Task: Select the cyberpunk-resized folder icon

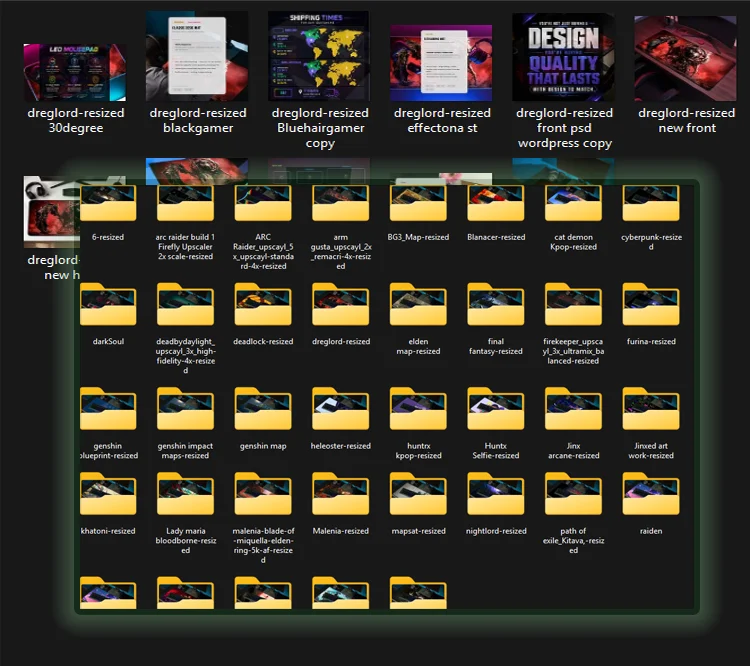Action: point(651,203)
